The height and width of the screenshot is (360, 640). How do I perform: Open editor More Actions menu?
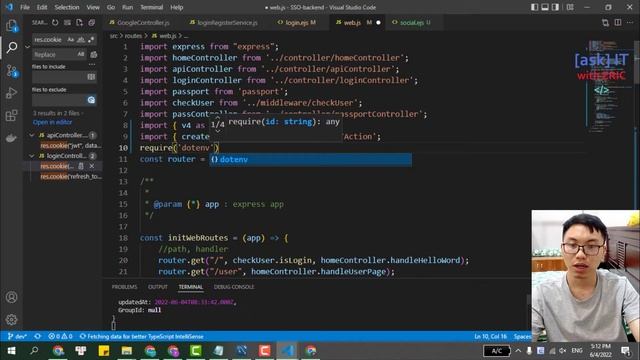[631, 23]
